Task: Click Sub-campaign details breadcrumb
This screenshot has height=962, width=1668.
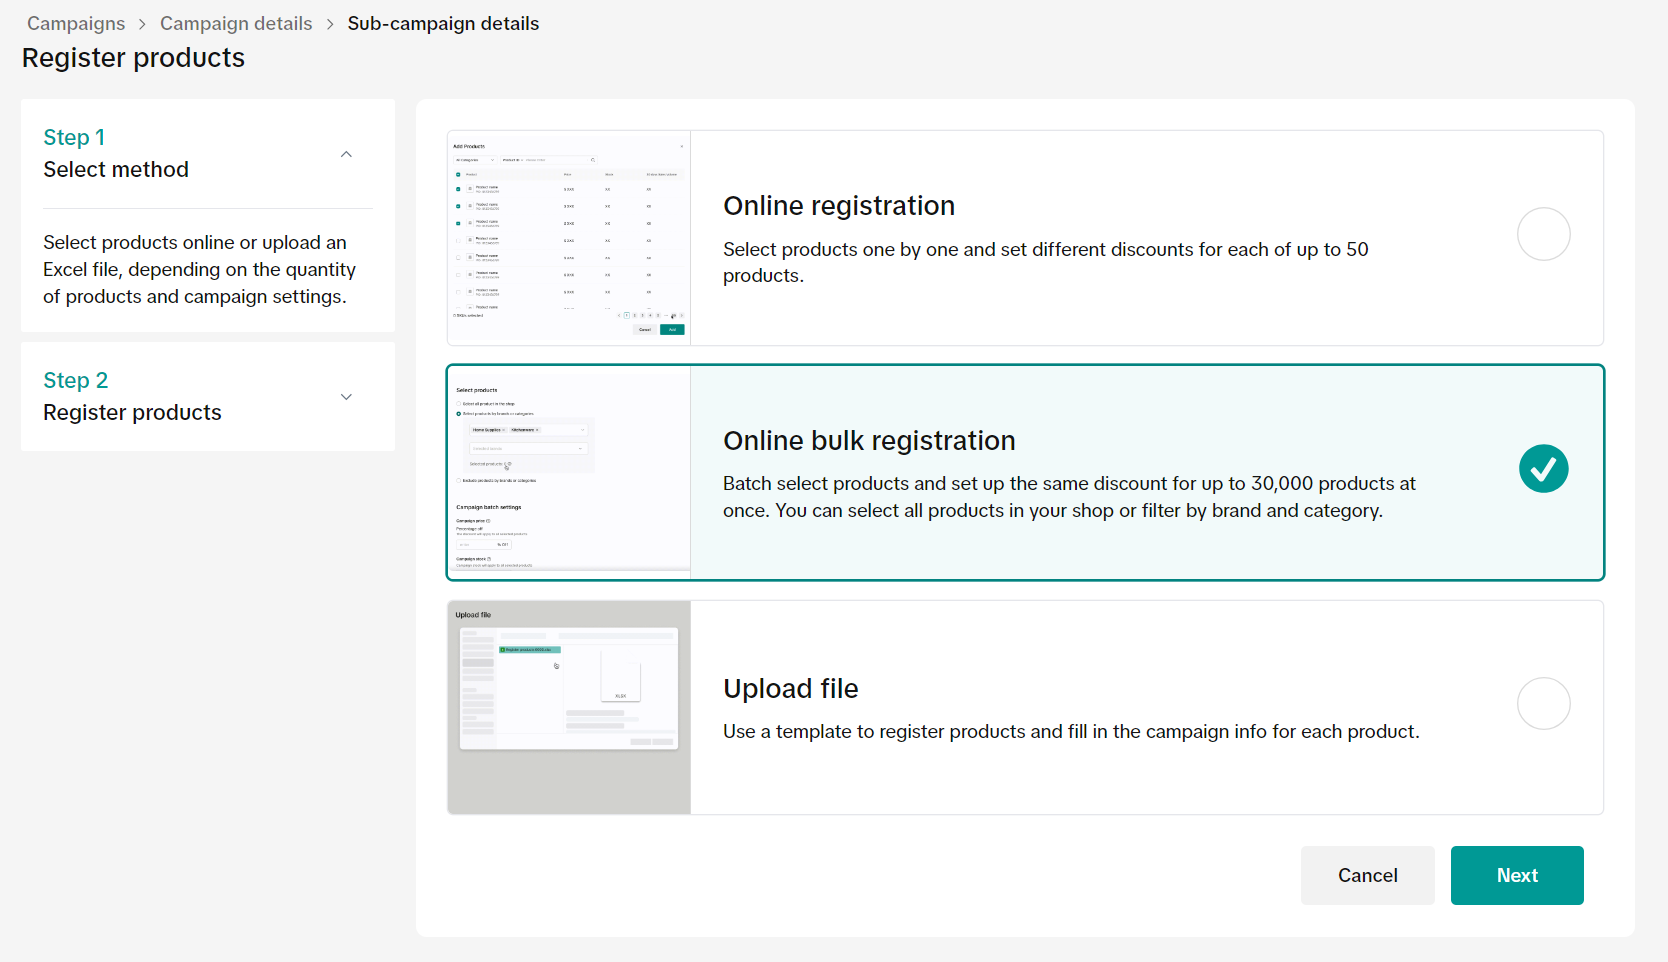Action: coord(443,23)
